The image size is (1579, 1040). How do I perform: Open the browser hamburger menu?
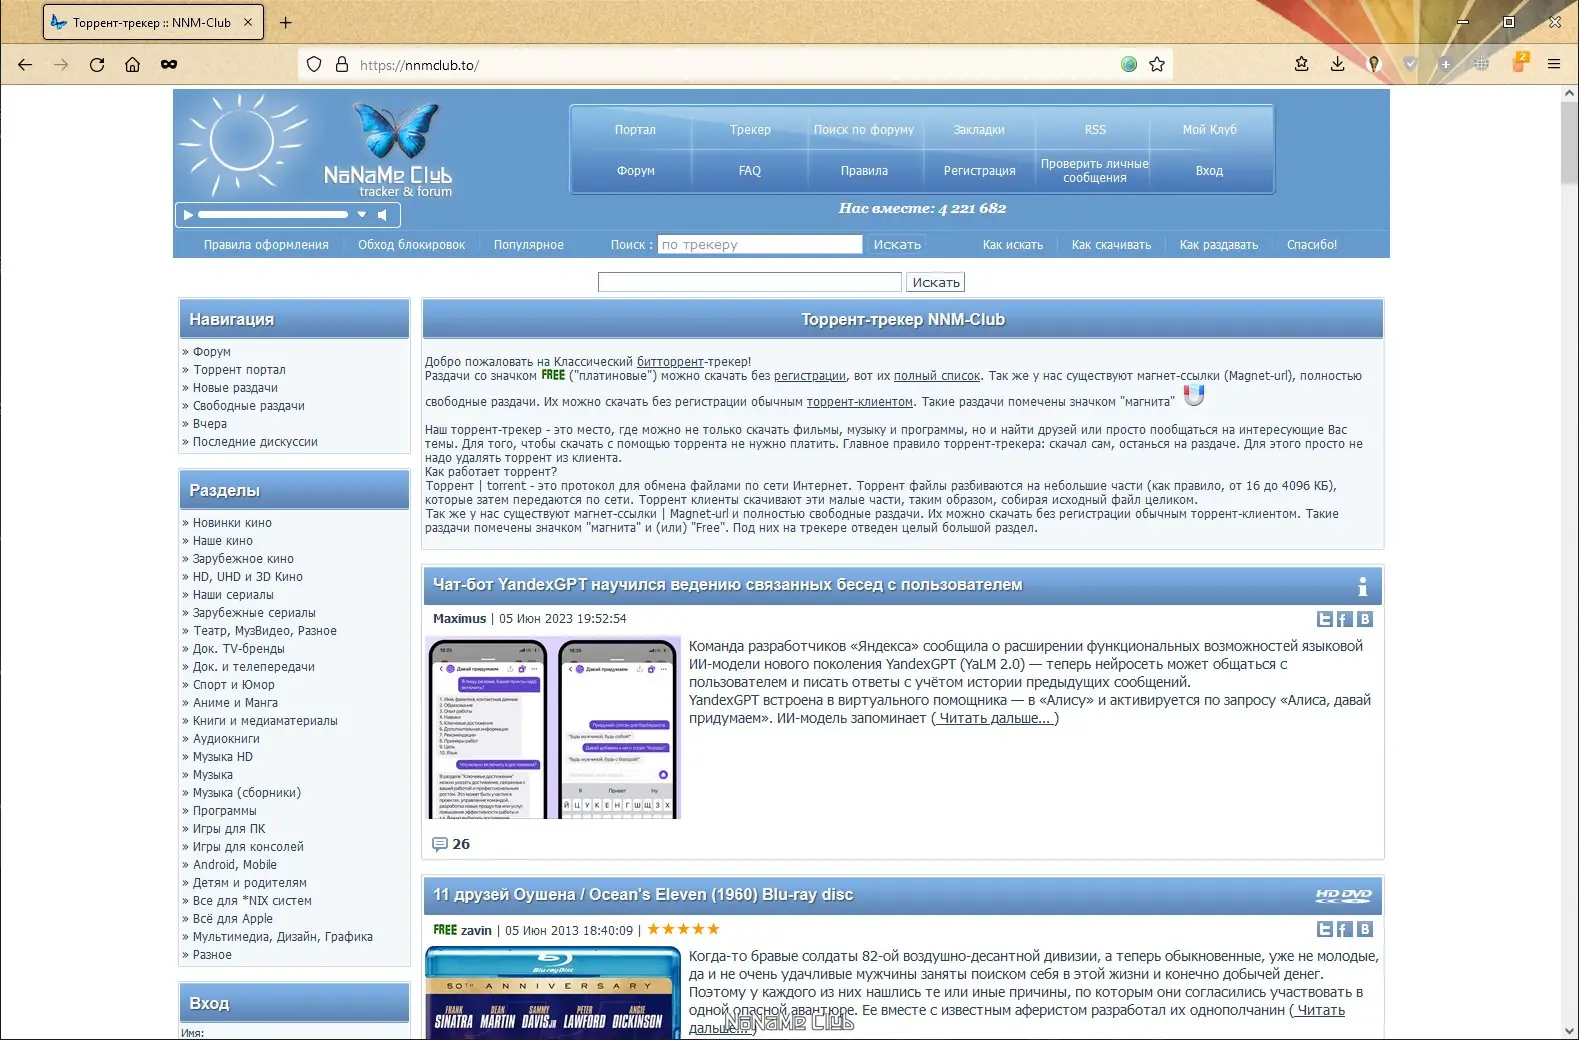pyautogui.click(x=1554, y=64)
